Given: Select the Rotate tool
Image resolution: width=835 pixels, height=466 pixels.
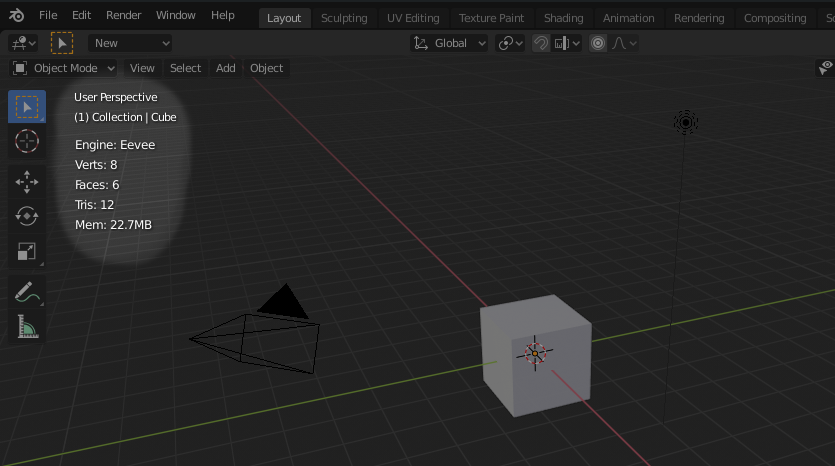Looking at the screenshot, I should (27, 216).
